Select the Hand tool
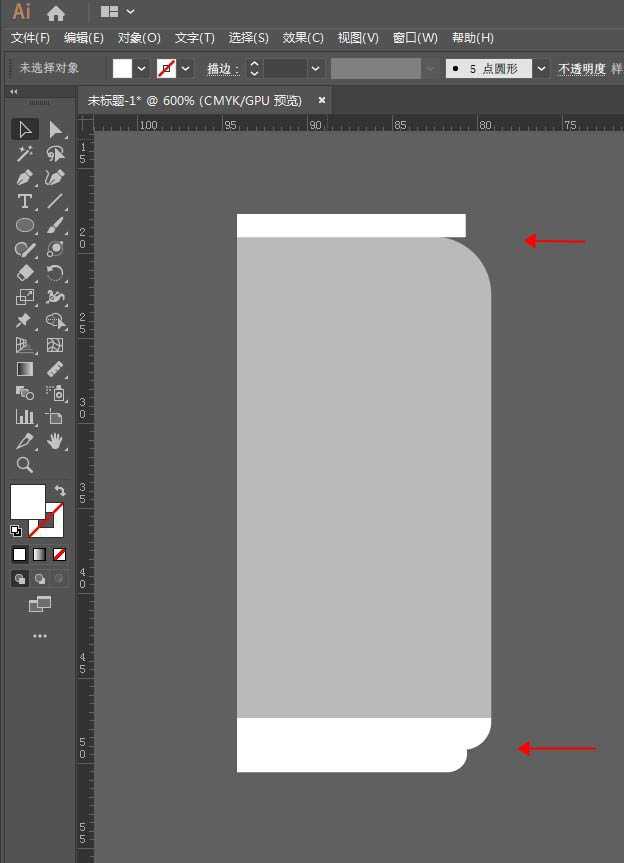The width and height of the screenshot is (624, 863). 55,441
